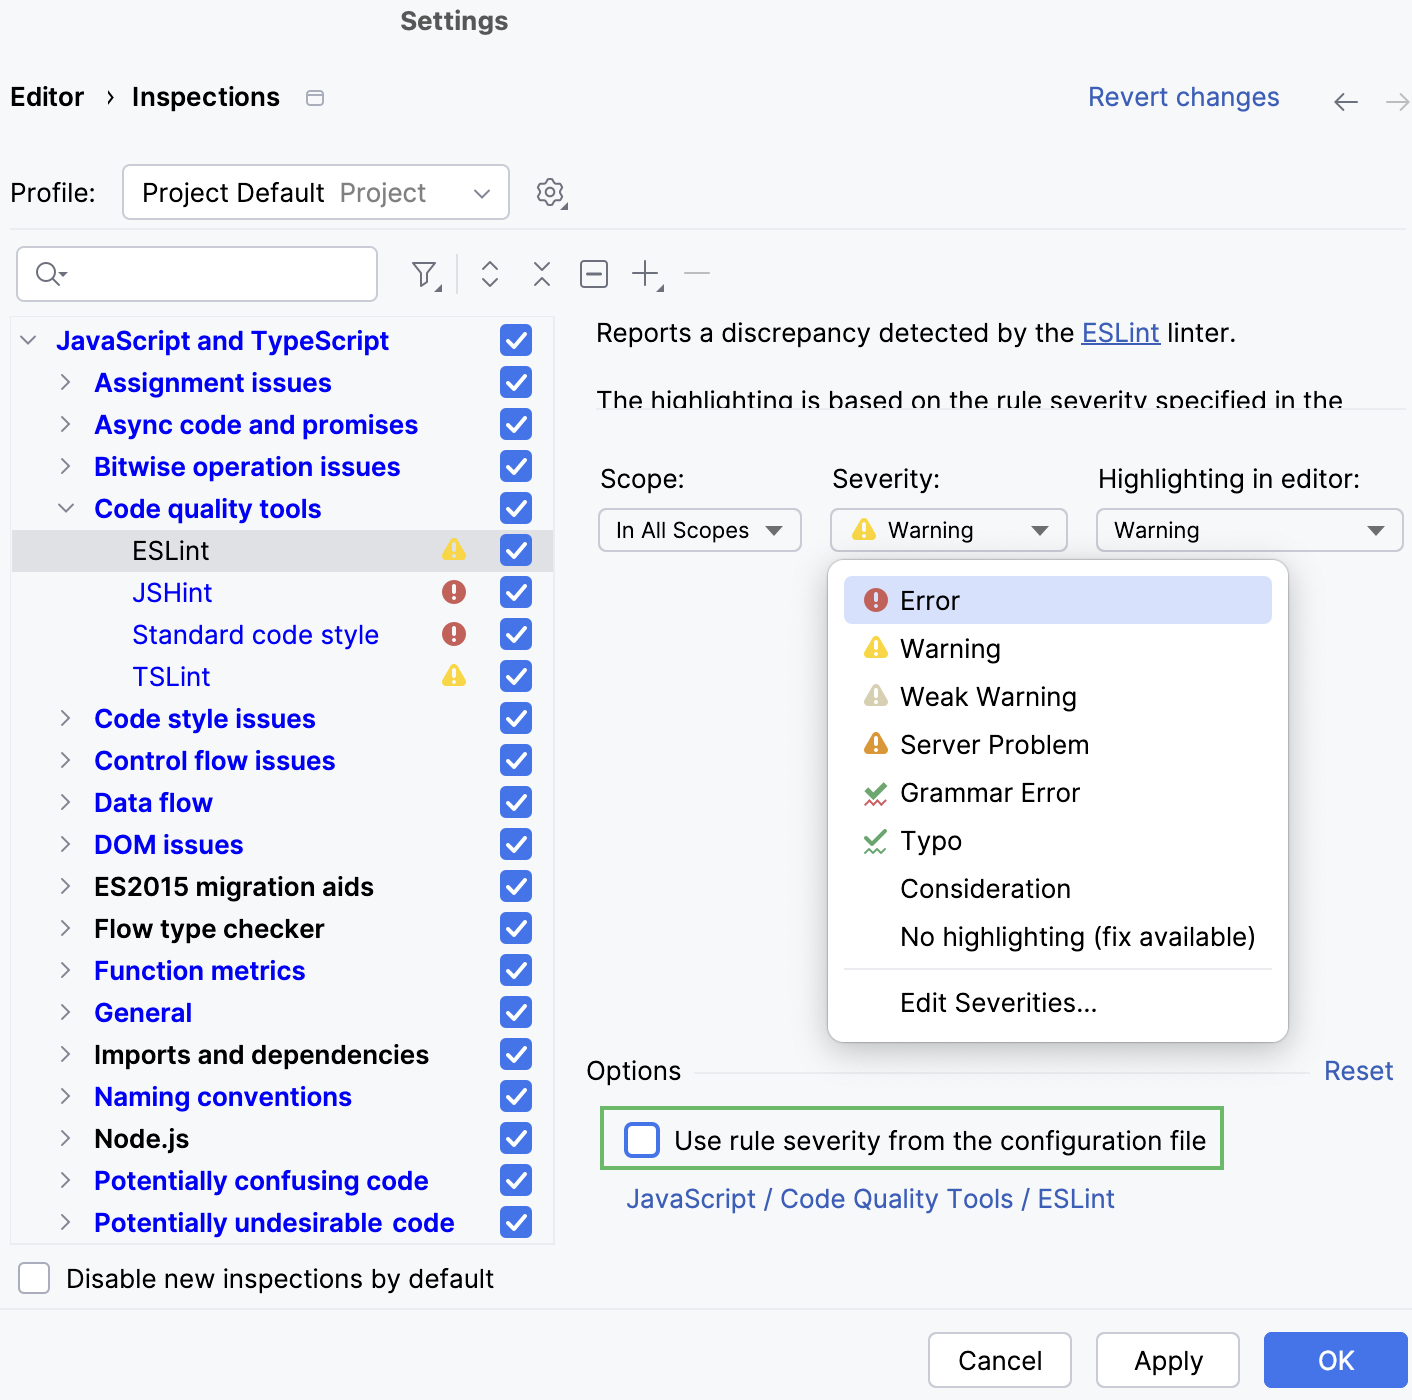Image resolution: width=1412 pixels, height=1400 pixels.
Task: Choose Edit Severities from the menu
Action: tap(998, 1002)
